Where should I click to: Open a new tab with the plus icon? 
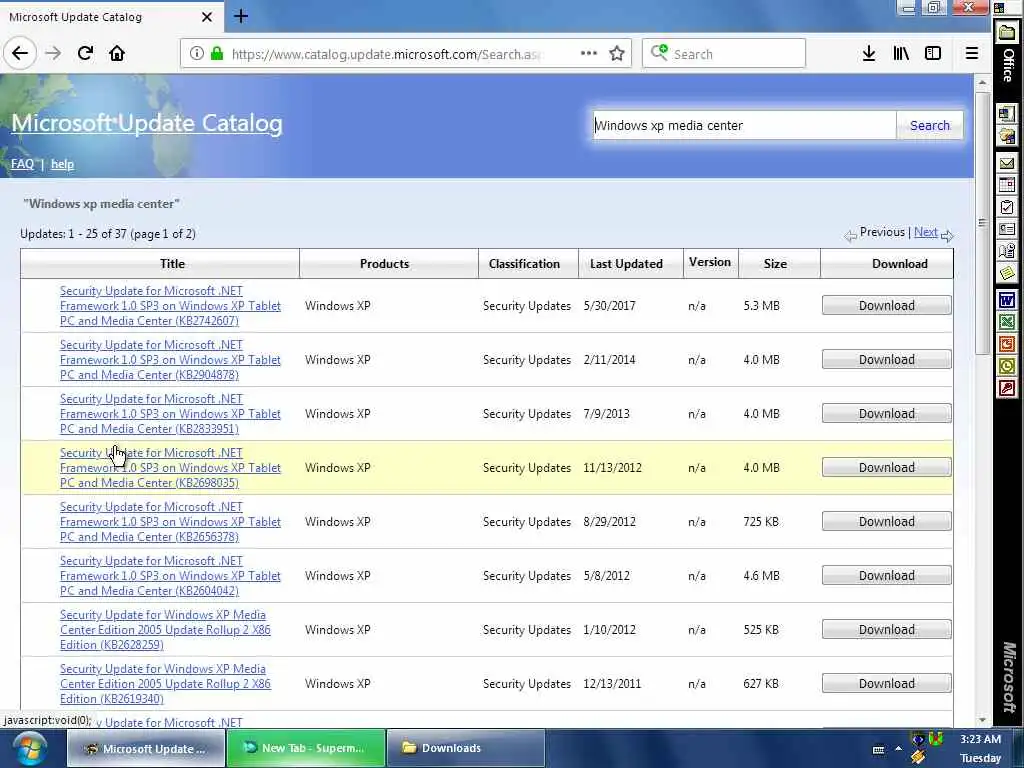pos(241,16)
